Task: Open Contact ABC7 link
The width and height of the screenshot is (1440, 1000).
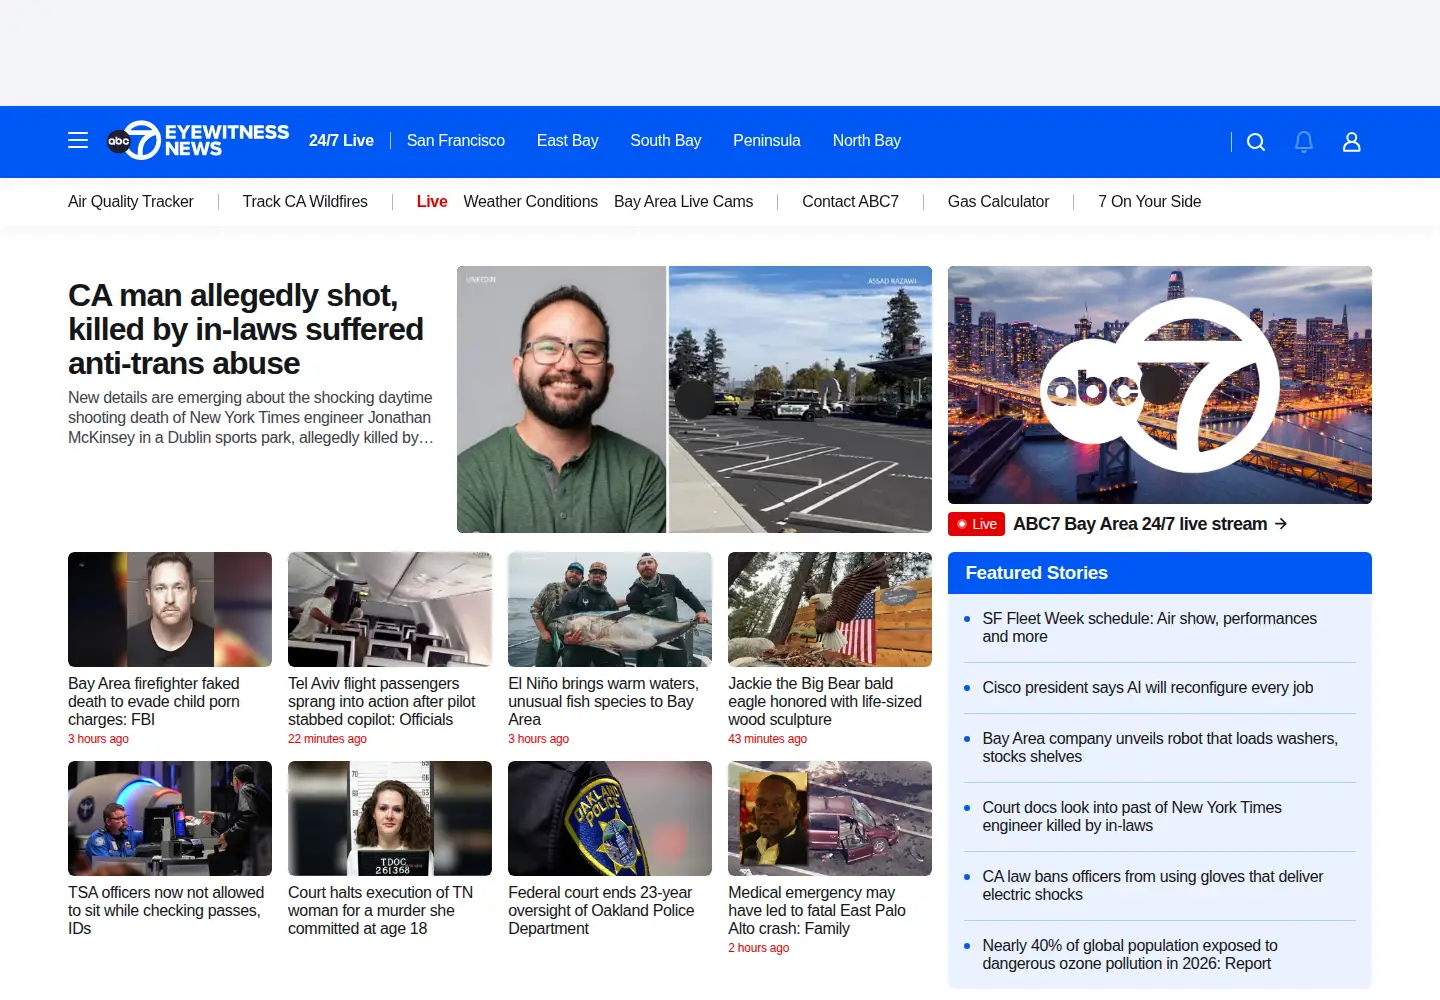Action: coord(851,202)
